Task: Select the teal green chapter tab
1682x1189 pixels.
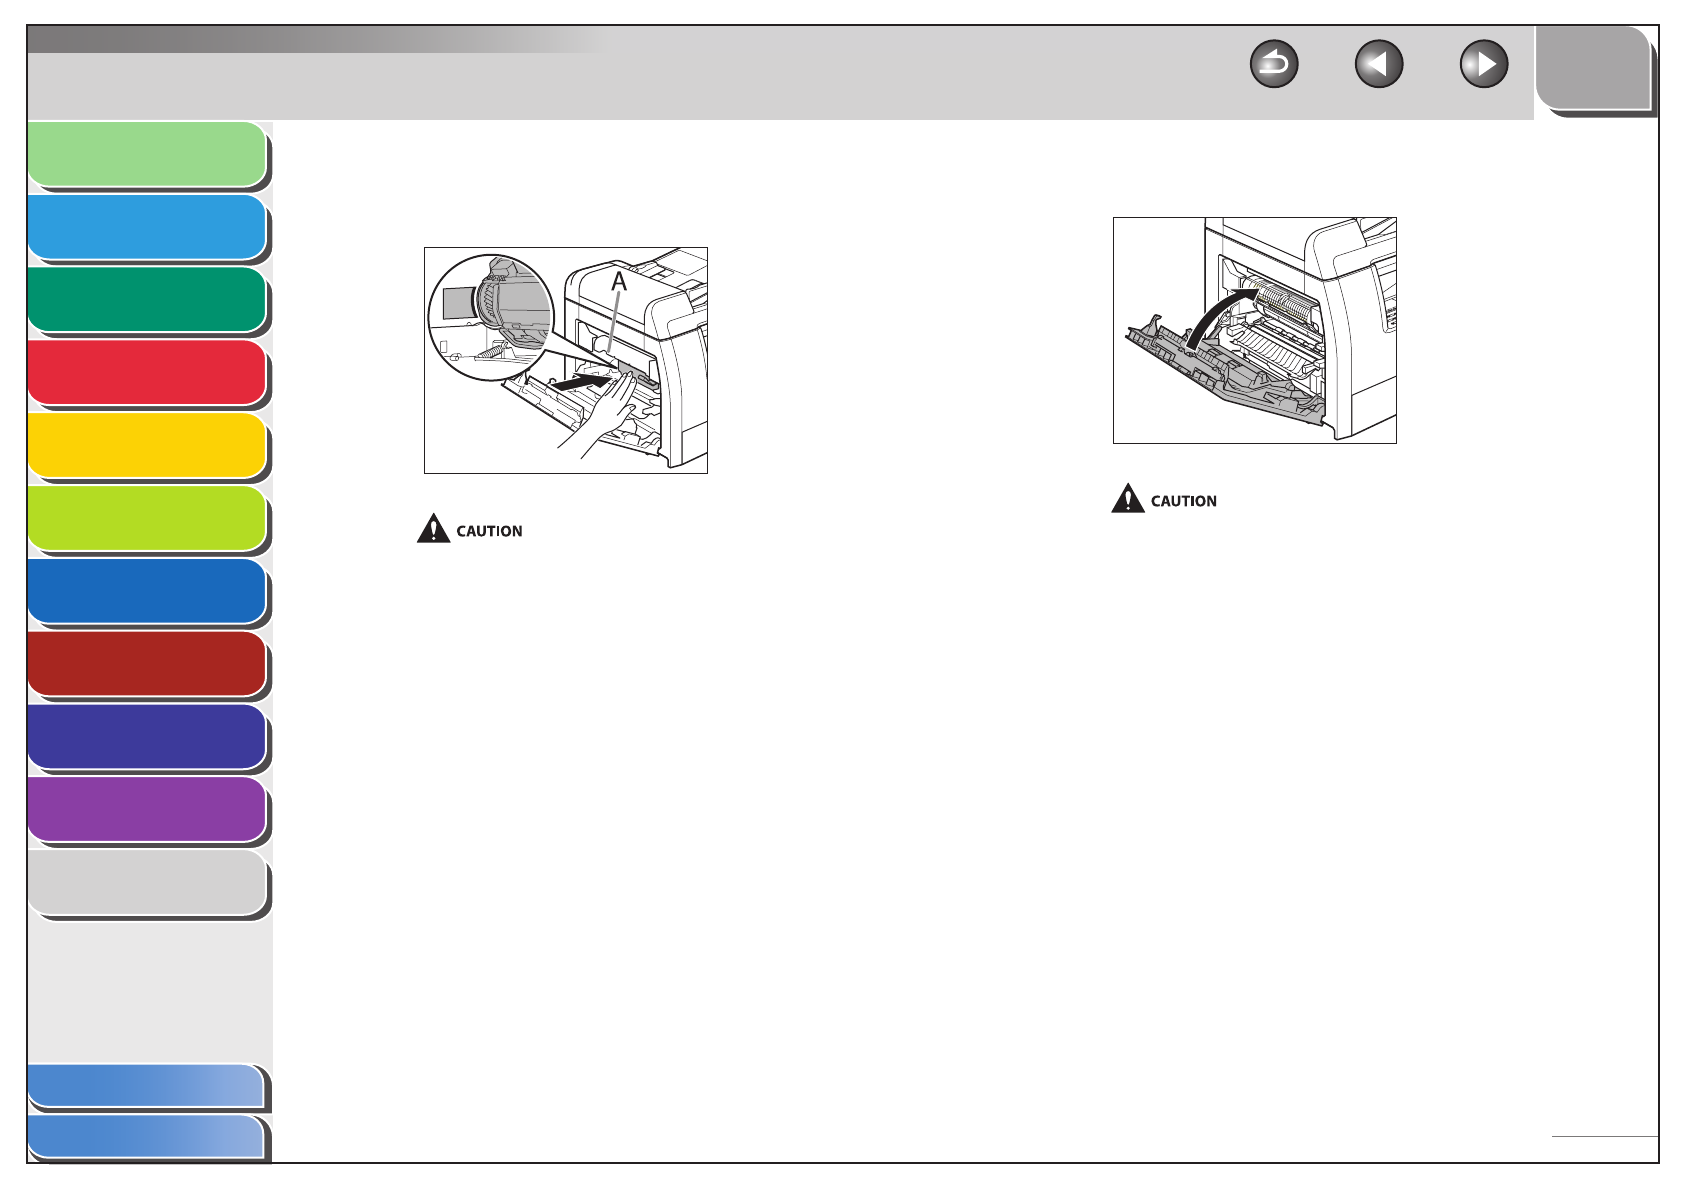Action: (148, 300)
